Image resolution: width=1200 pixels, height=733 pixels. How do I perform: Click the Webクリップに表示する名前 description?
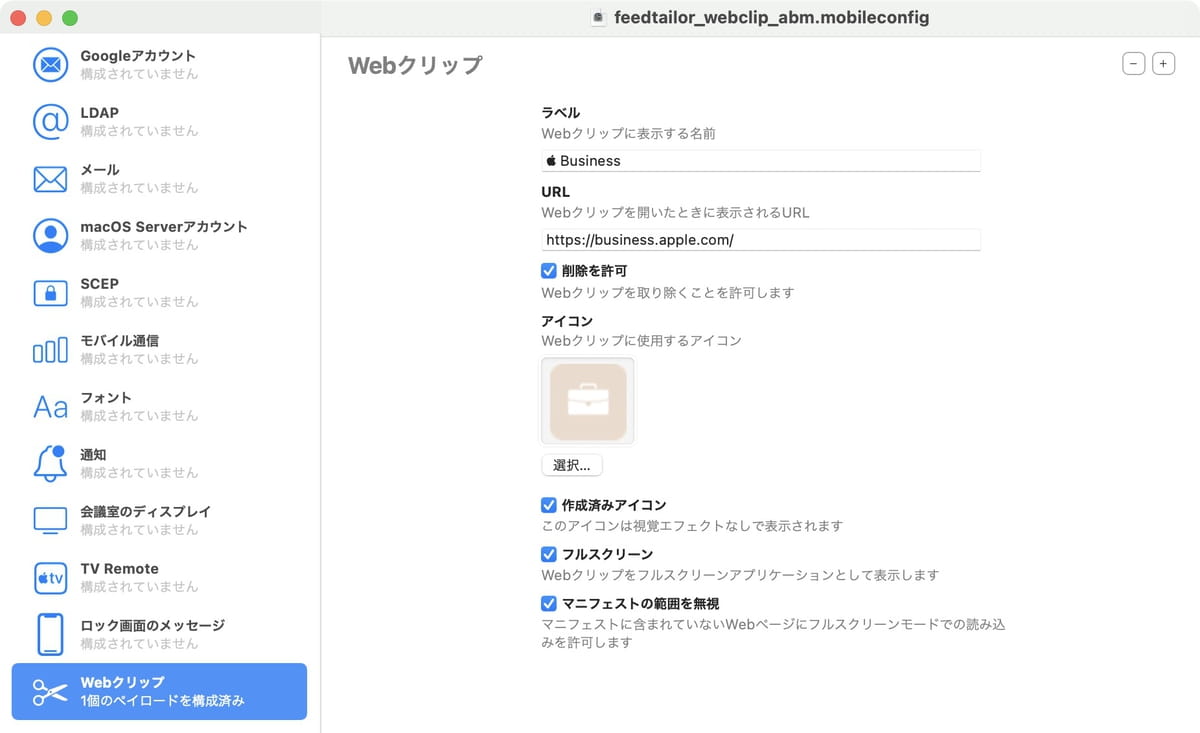pyautogui.click(x=629, y=133)
